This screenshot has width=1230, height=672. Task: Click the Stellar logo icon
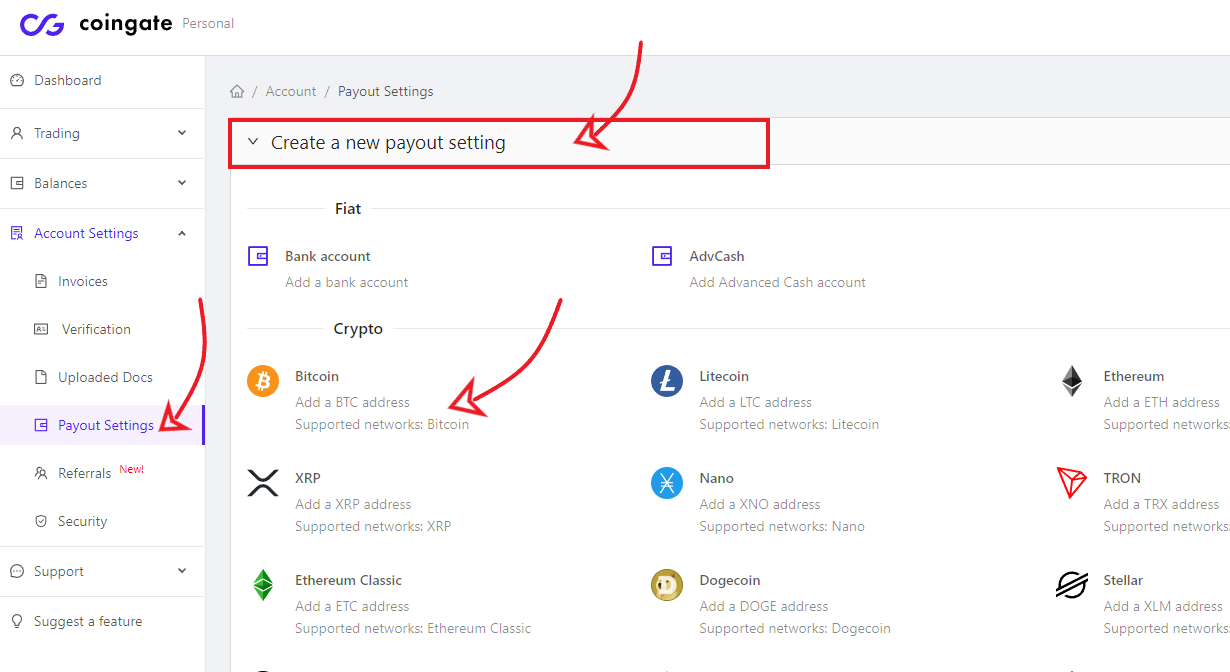pyautogui.click(x=1072, y=585)
